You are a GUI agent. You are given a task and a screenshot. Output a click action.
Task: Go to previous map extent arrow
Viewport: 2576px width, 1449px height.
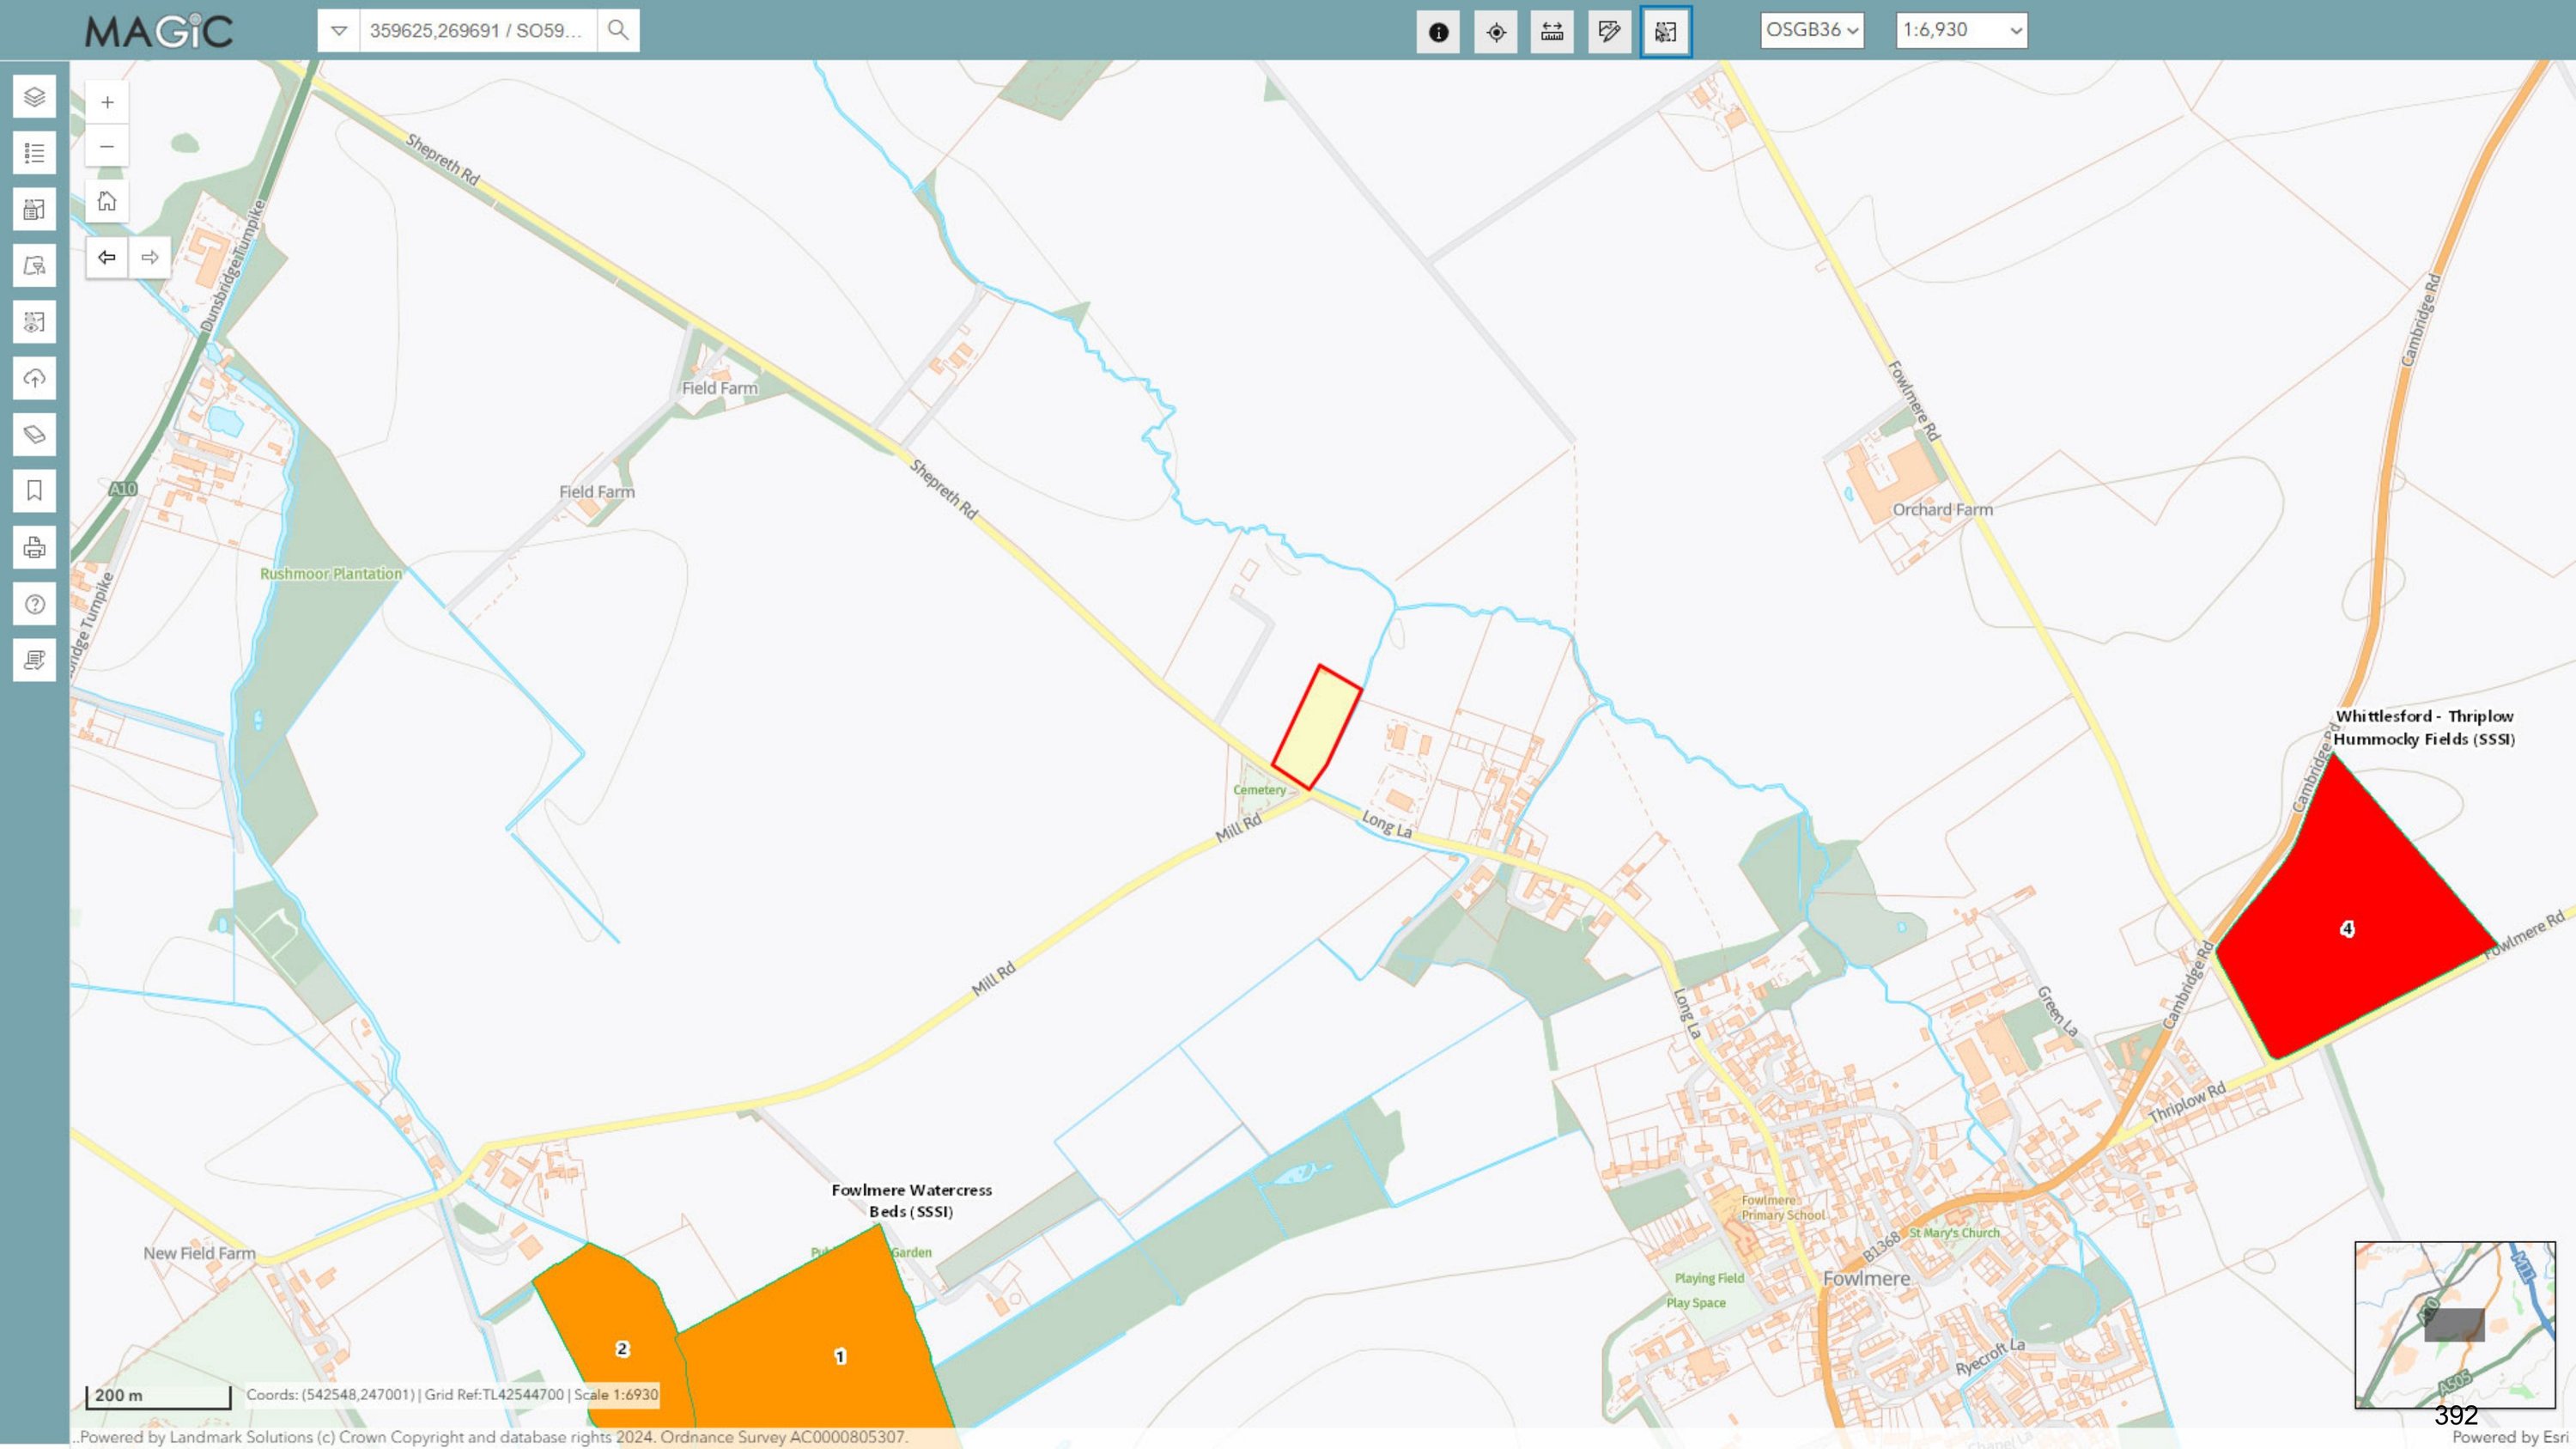(107, 257)
